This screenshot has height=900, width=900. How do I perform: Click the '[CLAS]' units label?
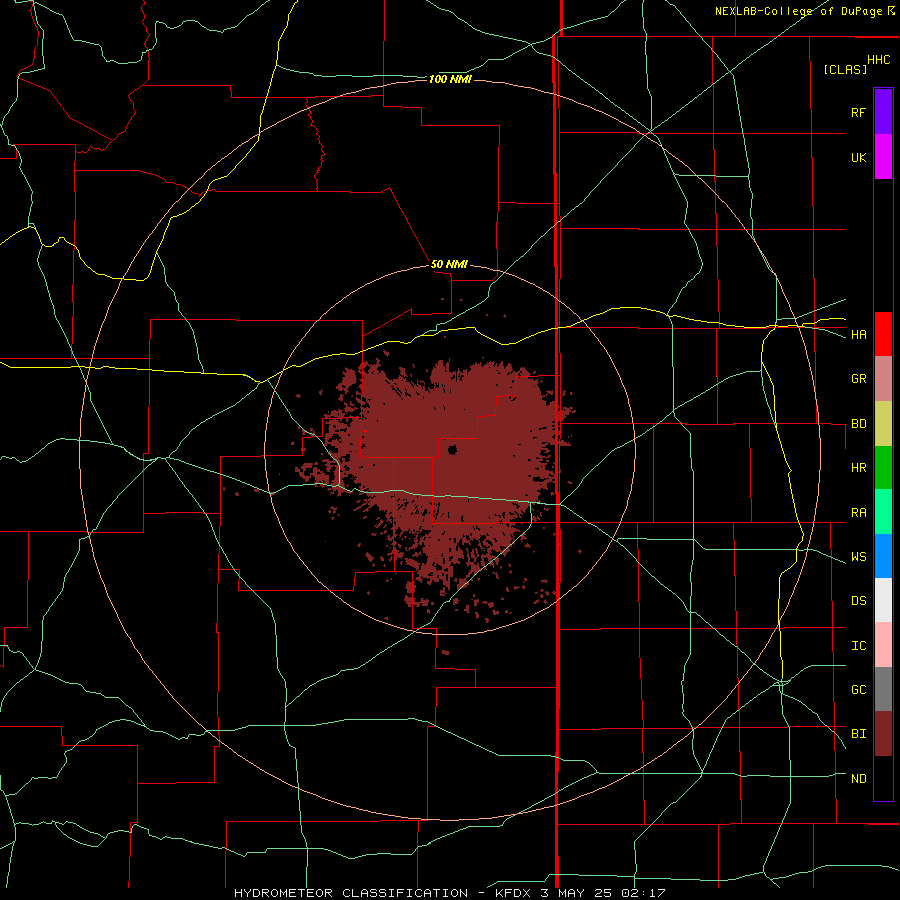tap(845, 69)
